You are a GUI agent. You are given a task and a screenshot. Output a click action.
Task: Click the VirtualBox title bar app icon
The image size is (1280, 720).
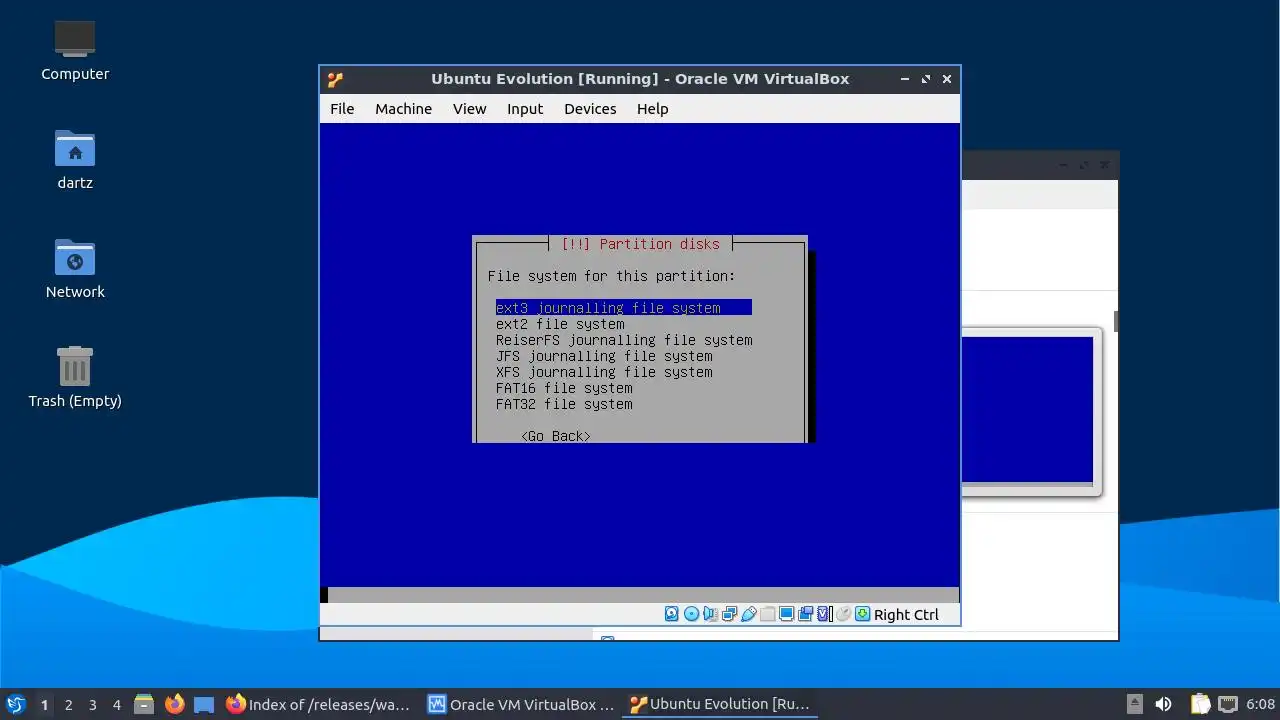pyautogui.click(x=335, y=80)
